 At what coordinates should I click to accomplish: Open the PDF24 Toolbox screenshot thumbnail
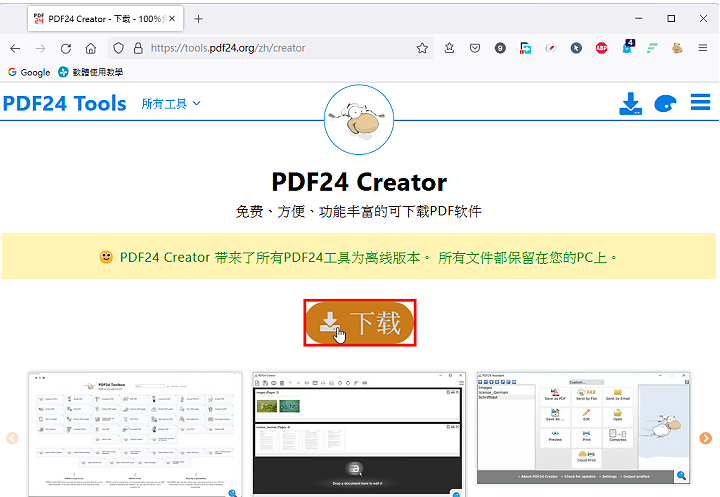(x=135, y=435)
